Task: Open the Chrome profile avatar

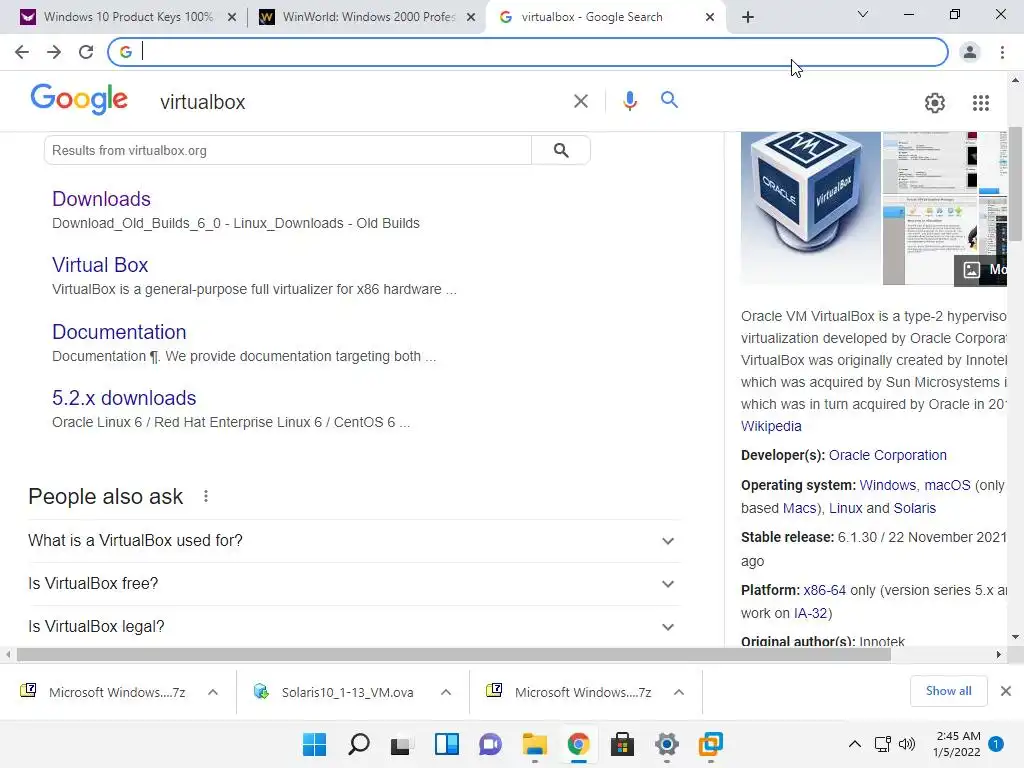Action: [970, 52]
